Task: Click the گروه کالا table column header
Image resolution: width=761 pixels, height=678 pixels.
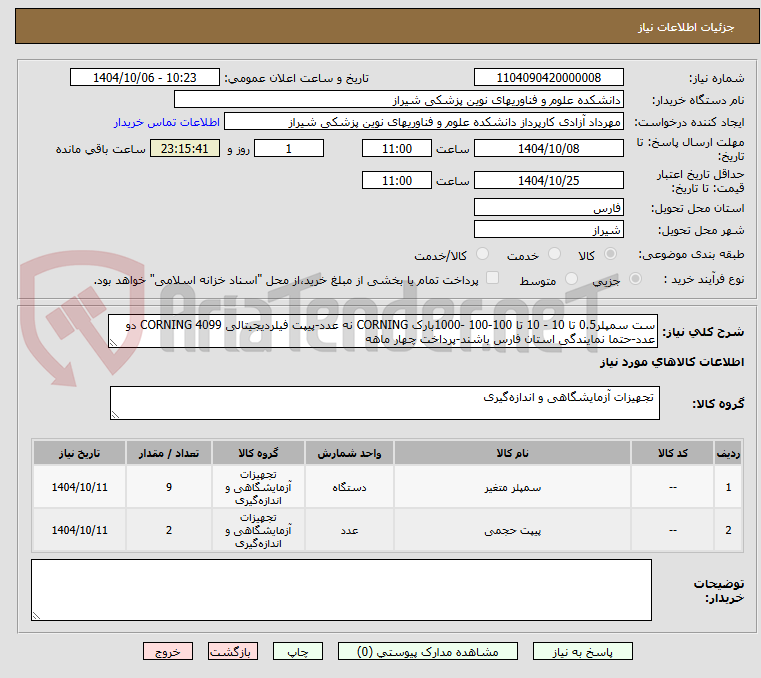Action: (258, 453)
